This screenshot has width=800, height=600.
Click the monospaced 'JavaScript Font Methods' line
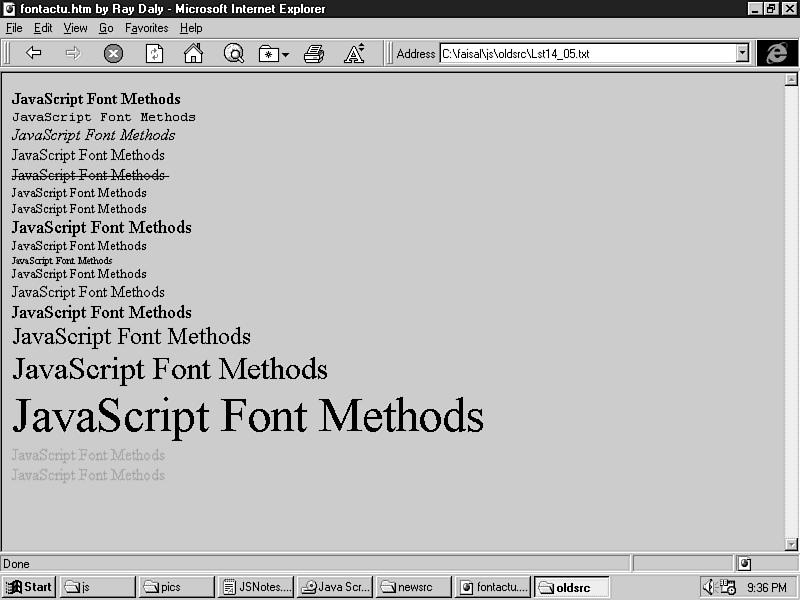[x=104, y=117]
